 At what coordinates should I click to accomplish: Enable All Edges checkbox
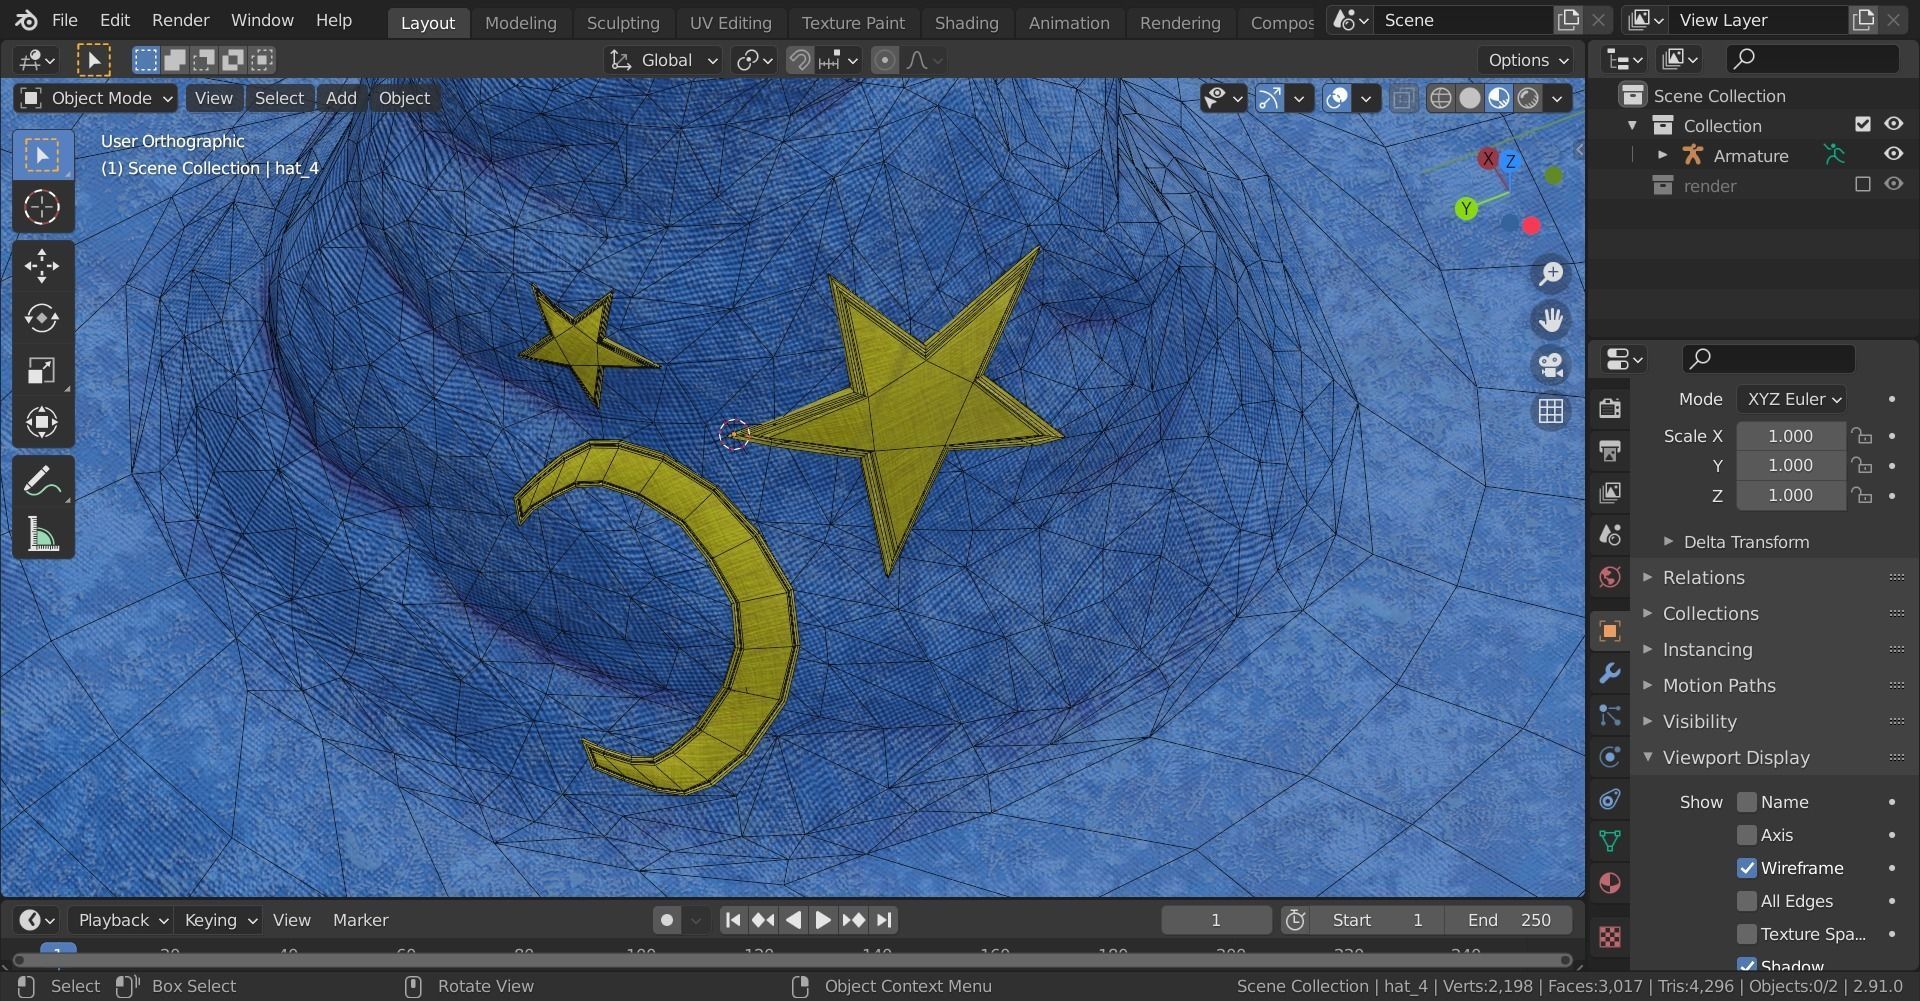coord(1747,901)
